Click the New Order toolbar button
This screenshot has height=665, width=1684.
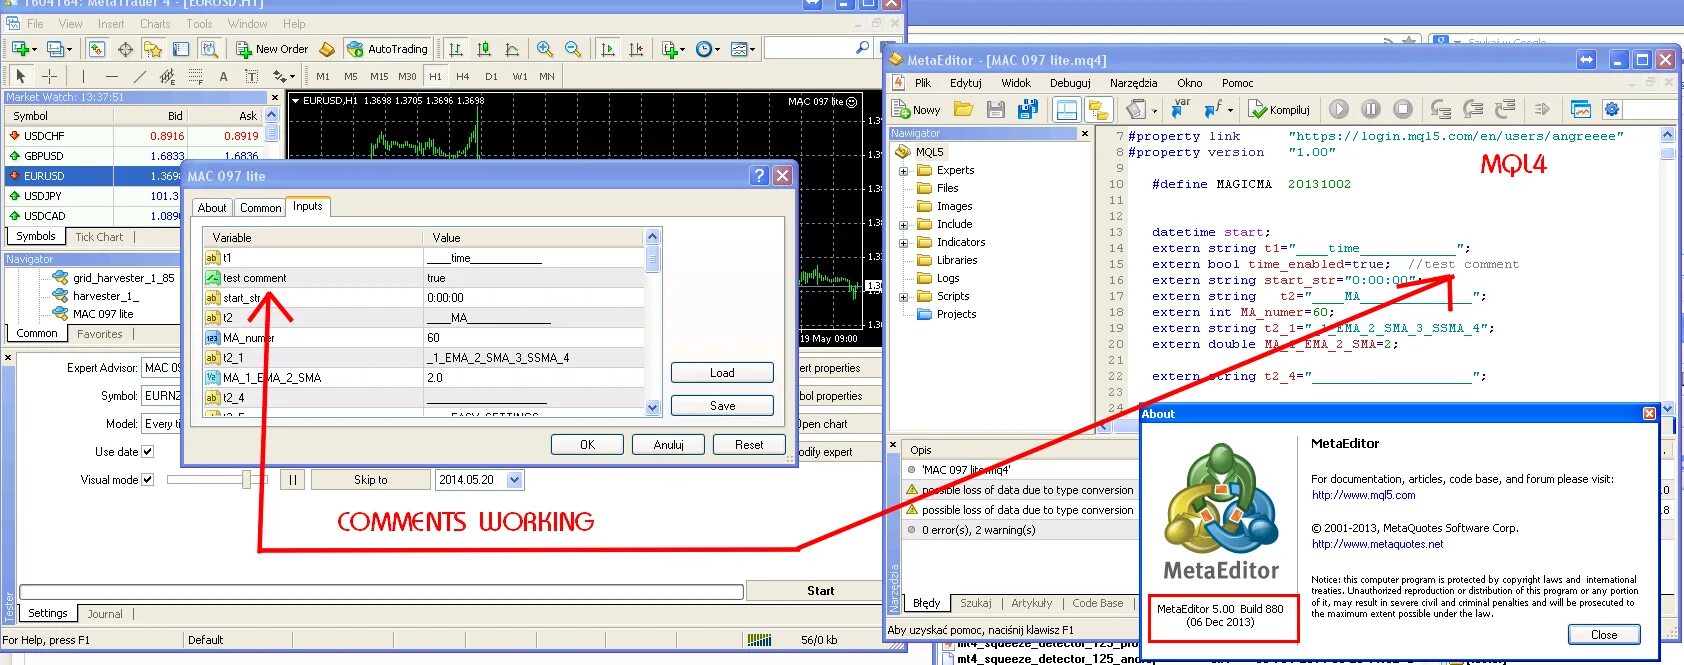(x=272, y=48)
